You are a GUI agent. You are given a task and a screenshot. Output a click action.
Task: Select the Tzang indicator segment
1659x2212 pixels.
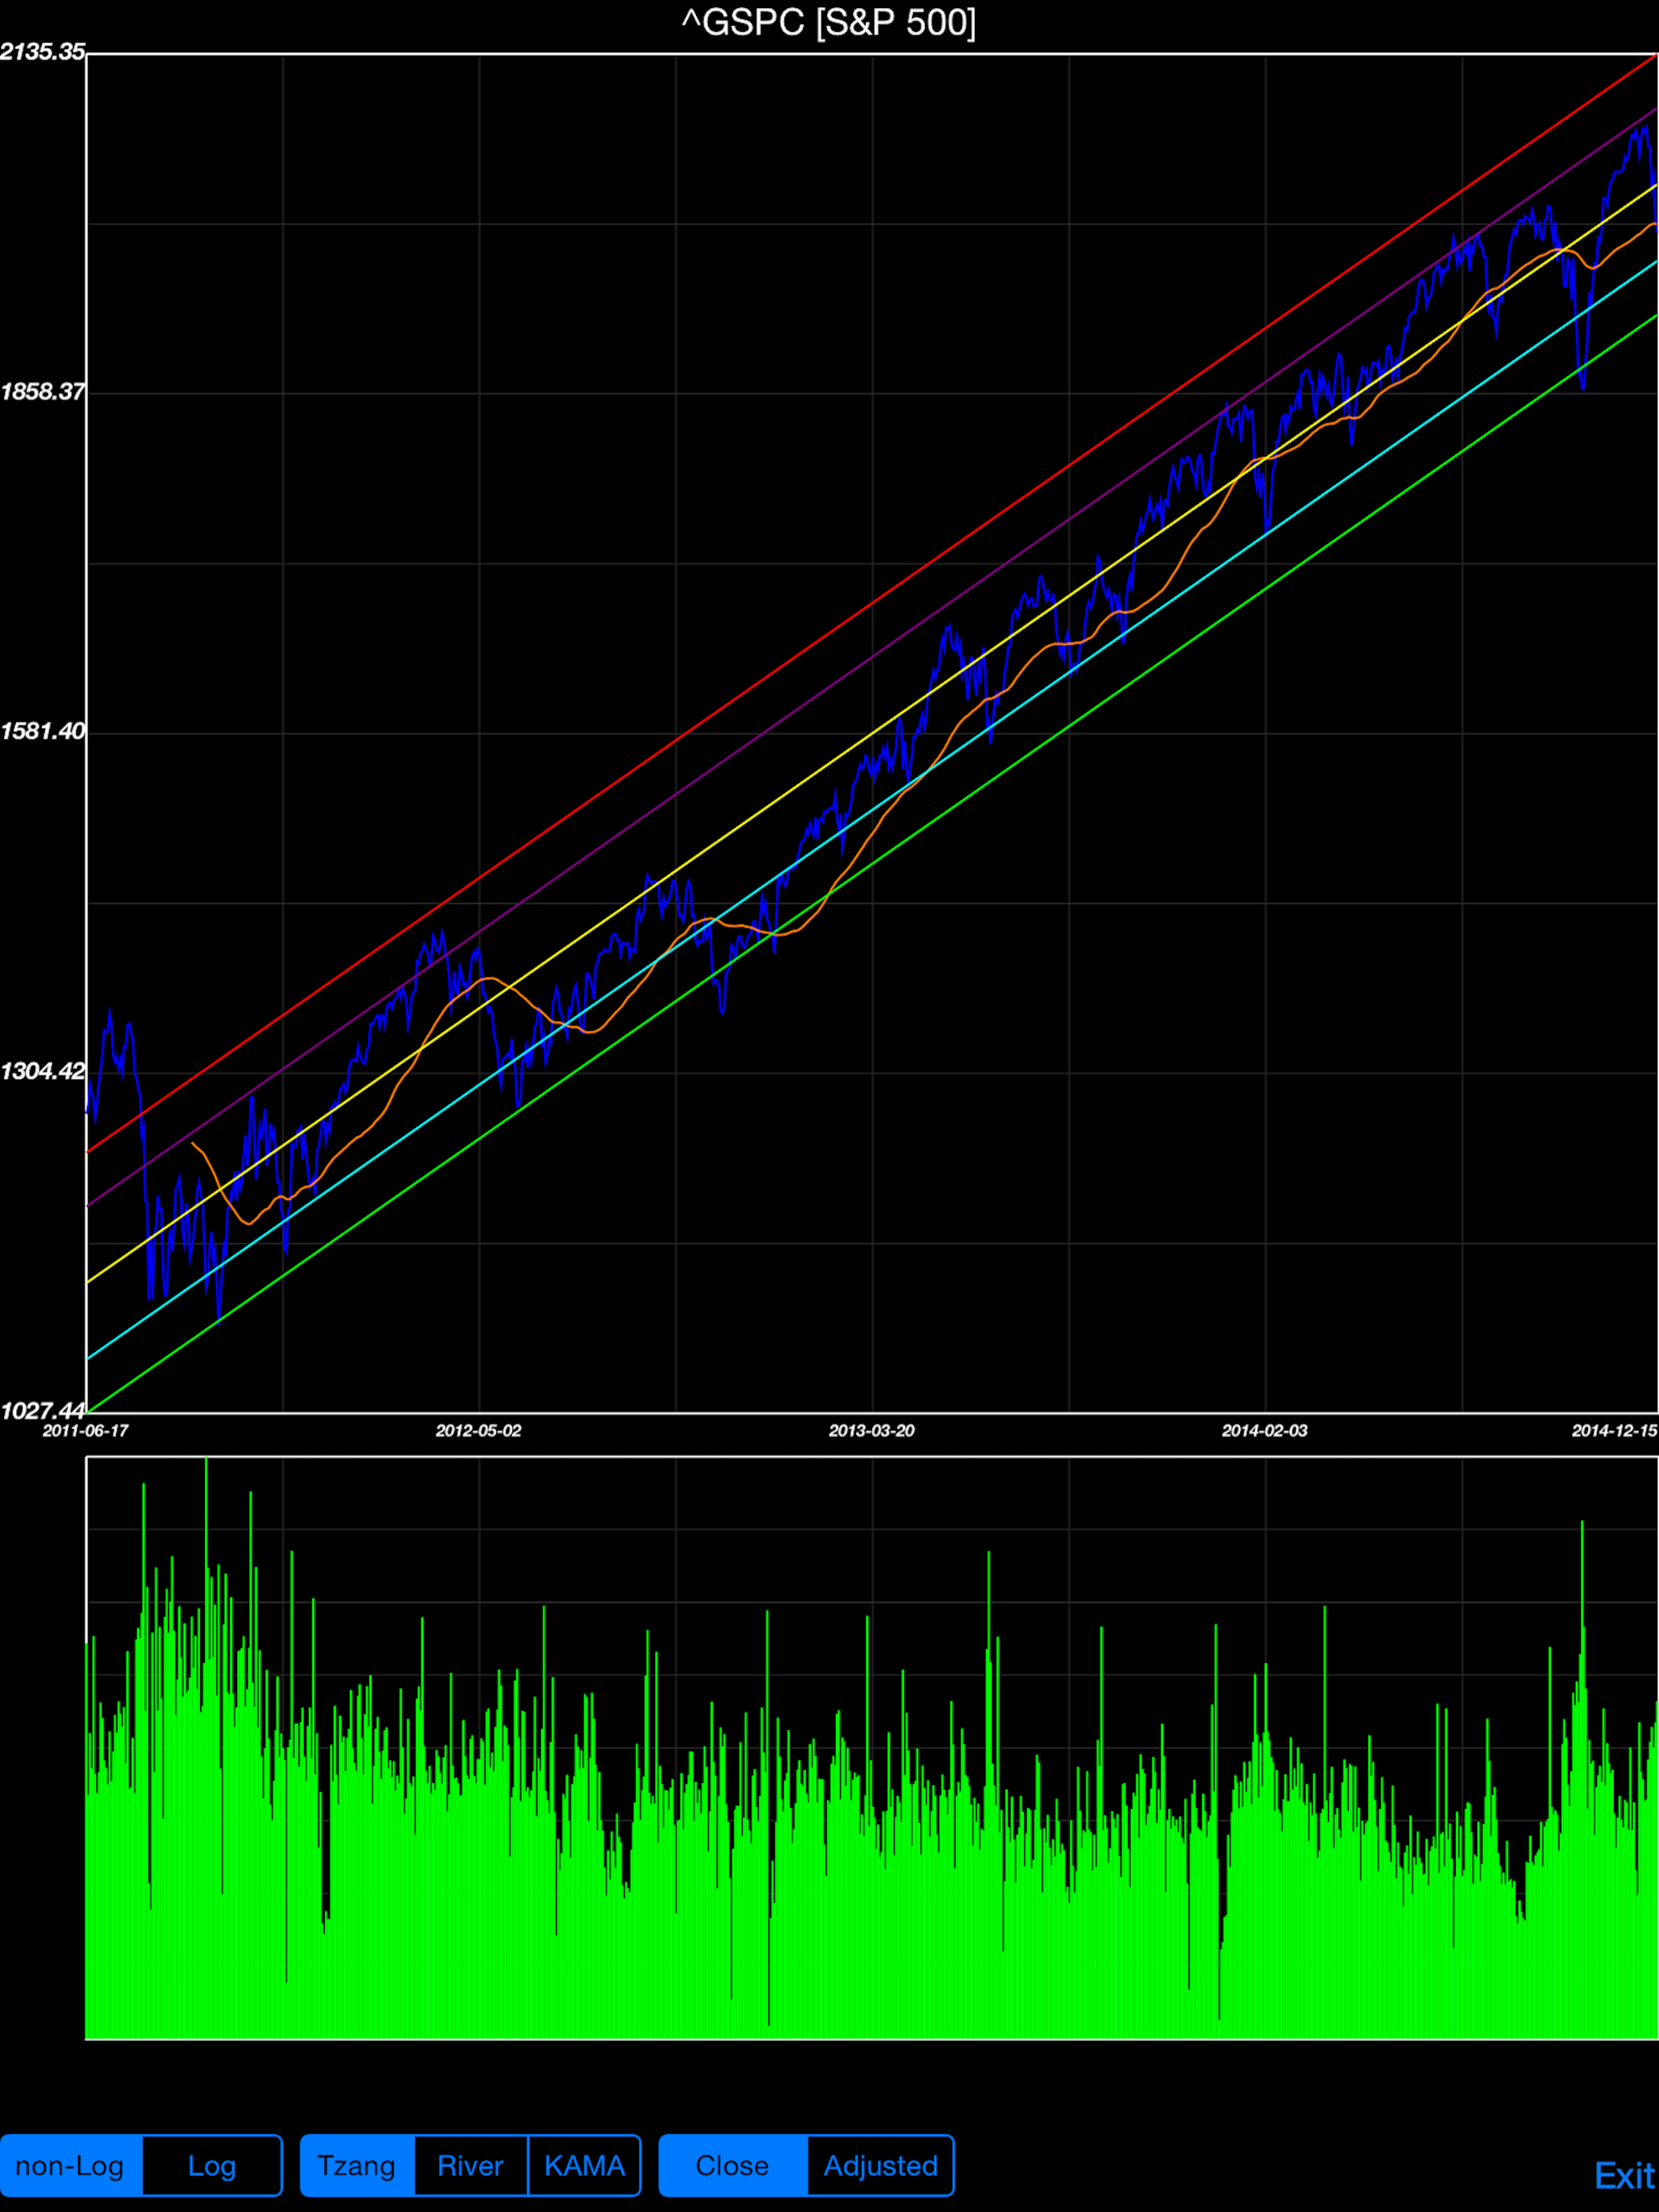pos(357,2165)
